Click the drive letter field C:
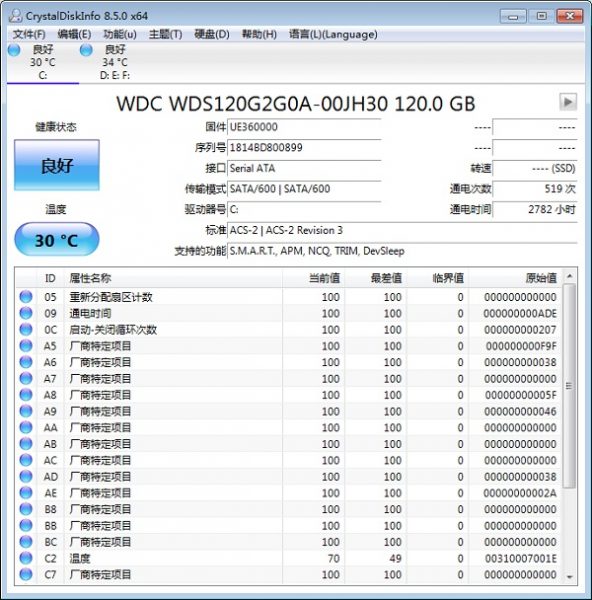592x600 pixels. tap(304, 210)
